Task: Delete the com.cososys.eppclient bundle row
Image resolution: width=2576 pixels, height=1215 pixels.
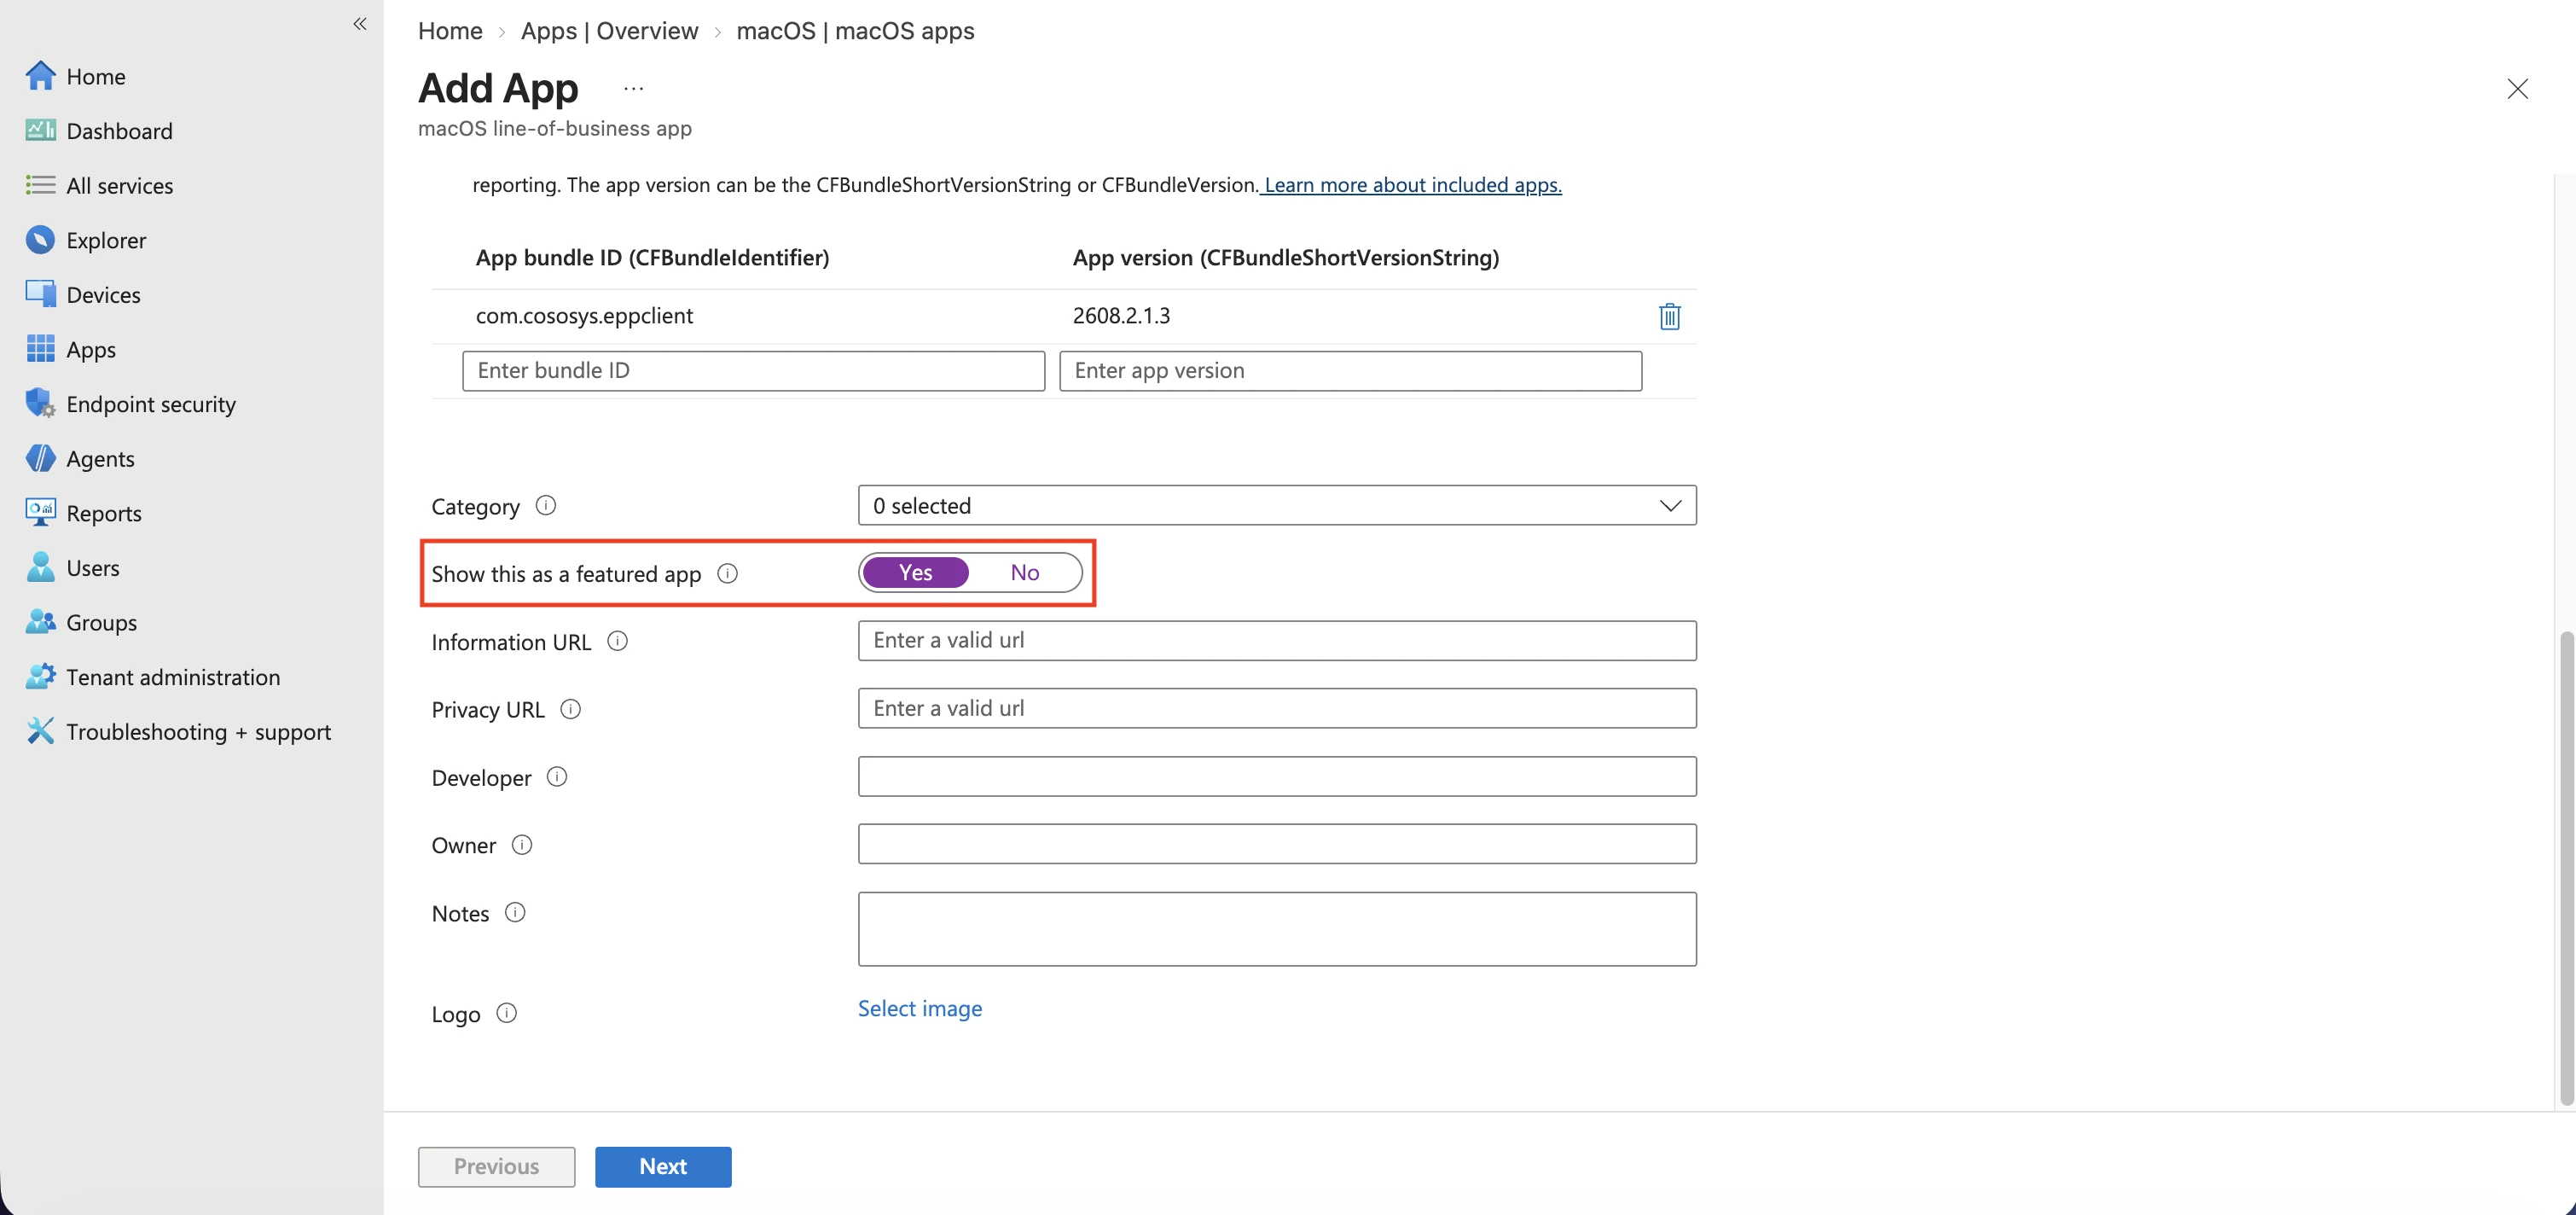Action: (1669, 316)
